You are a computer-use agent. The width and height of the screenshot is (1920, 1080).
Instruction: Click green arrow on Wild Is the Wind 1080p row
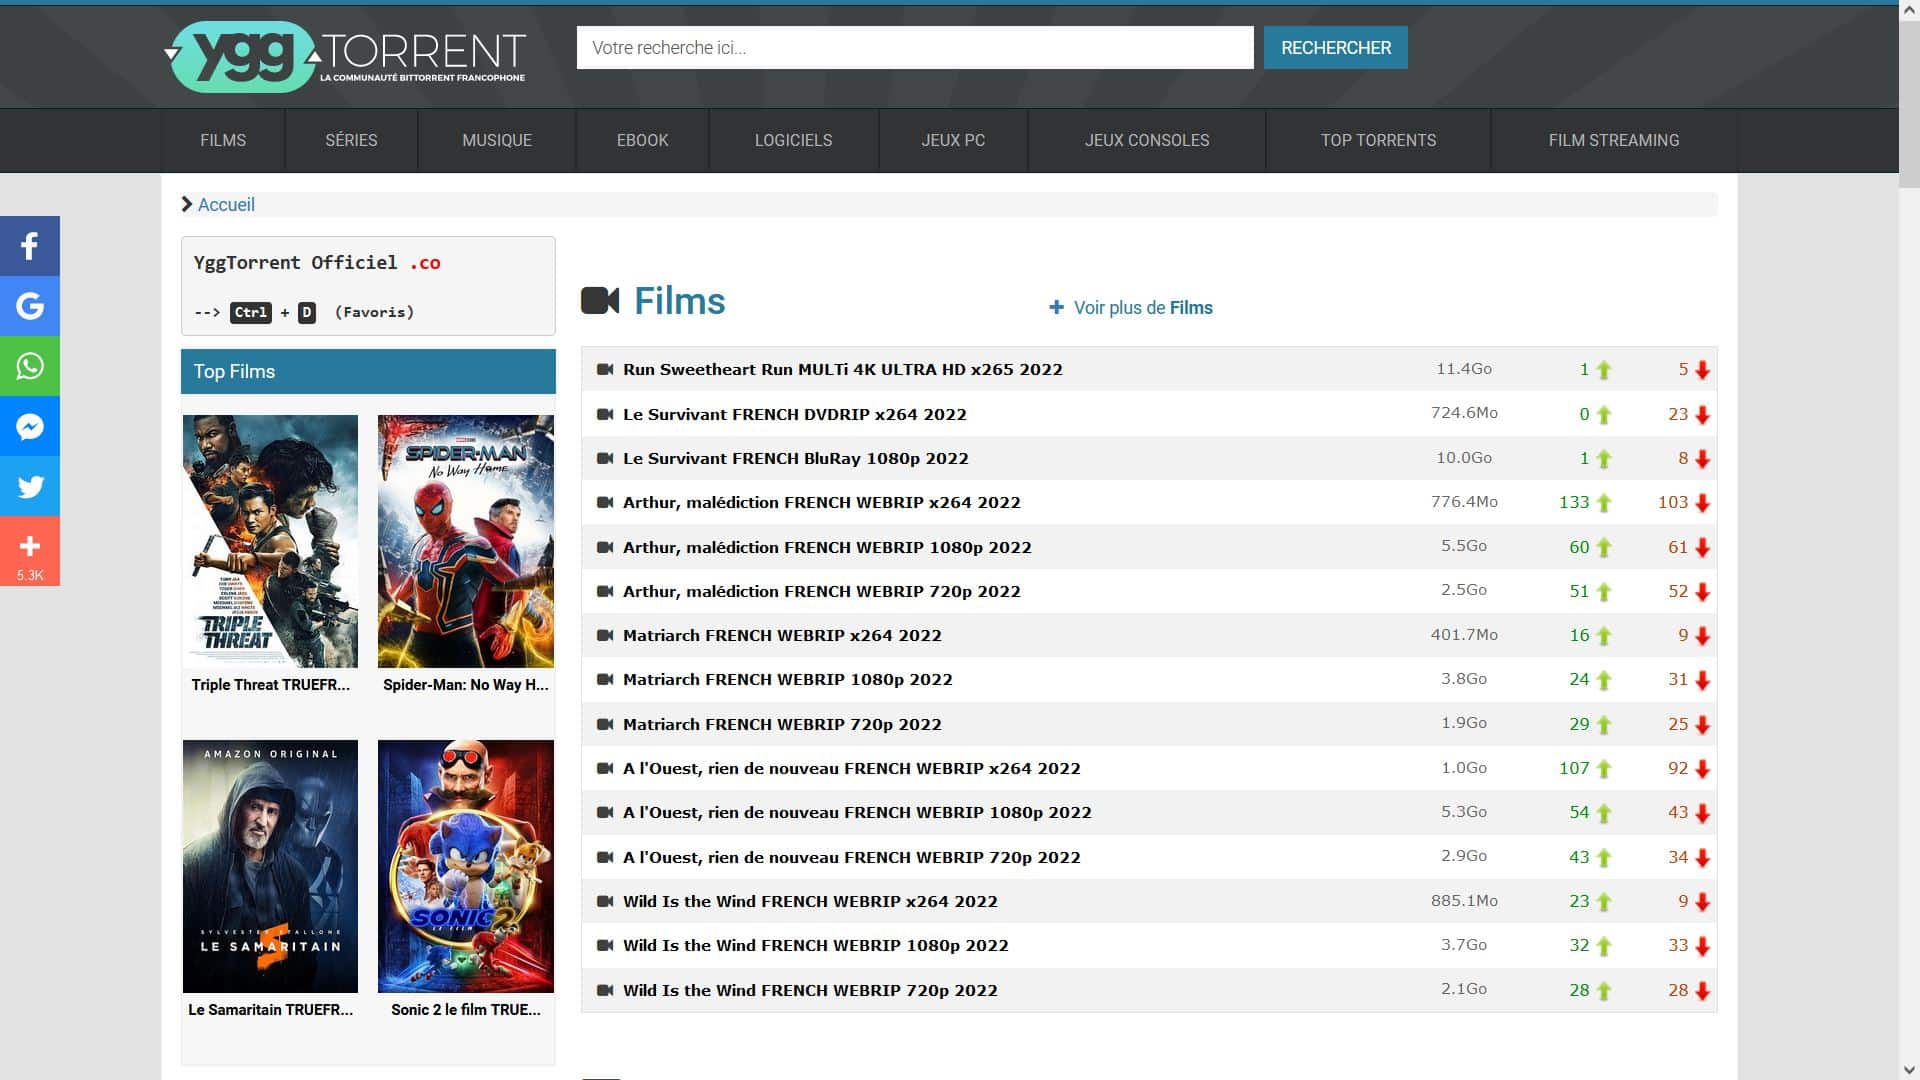(1604, 946)
